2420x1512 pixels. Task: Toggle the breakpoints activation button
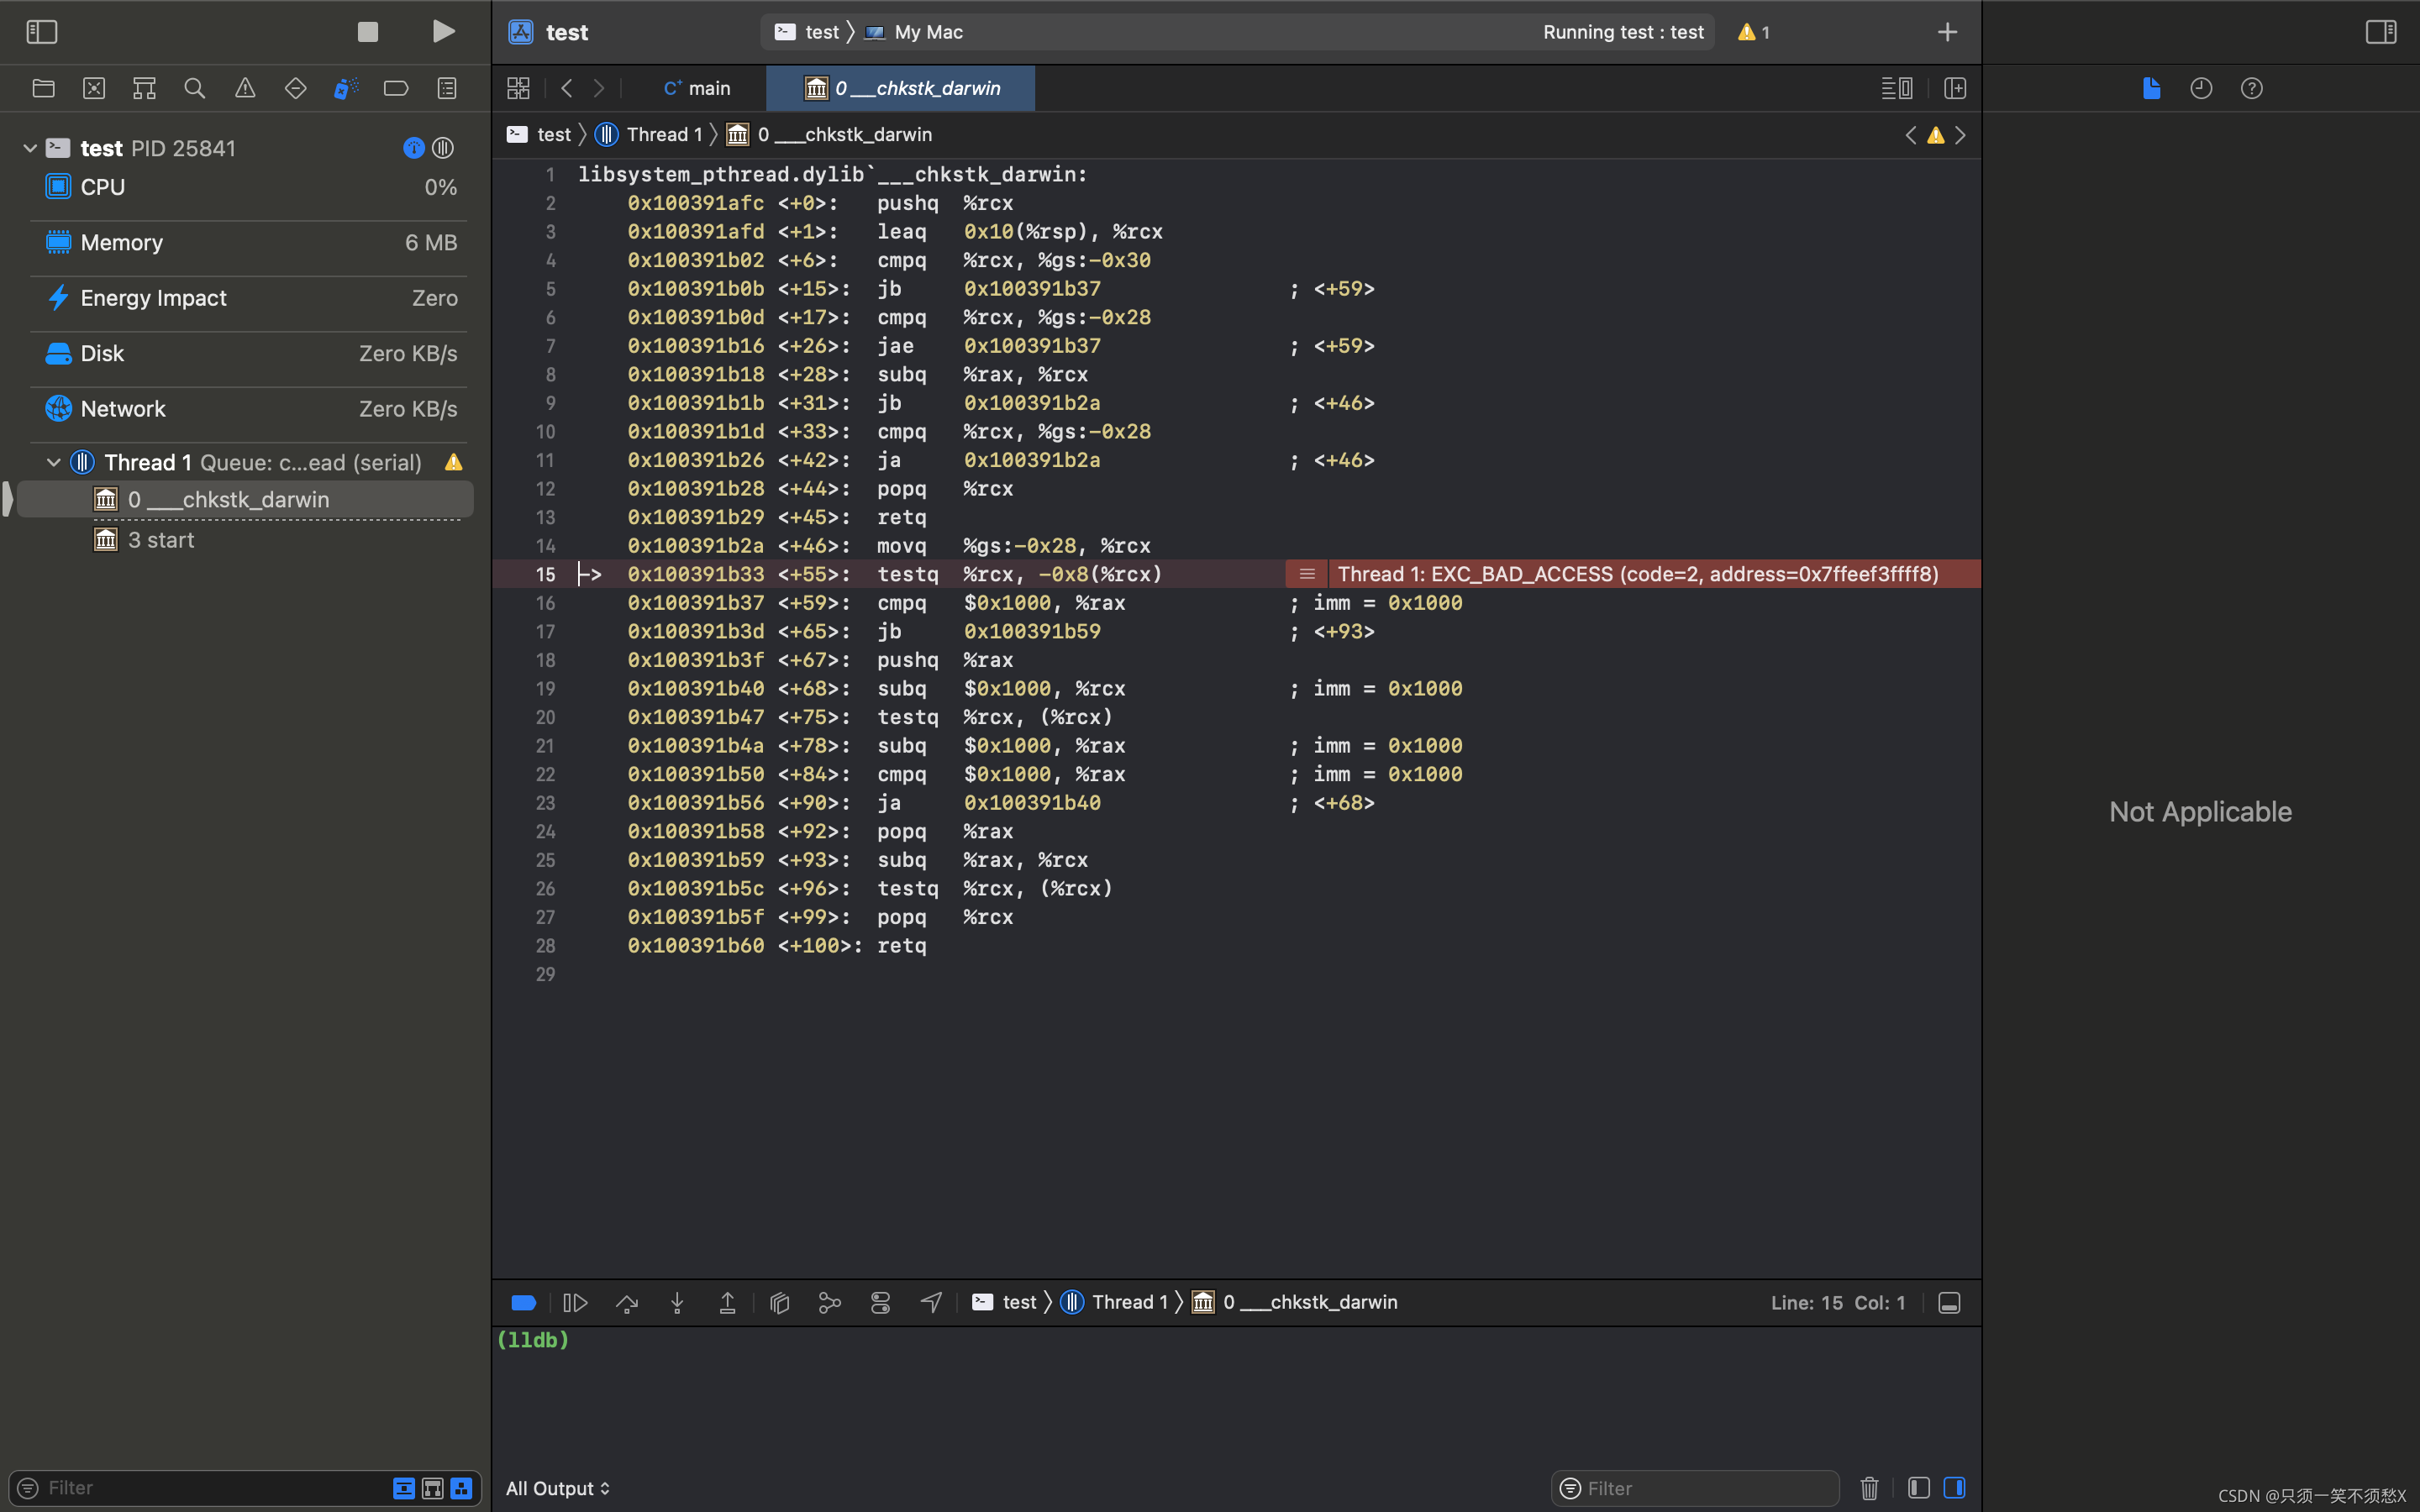click(523, 1302)
